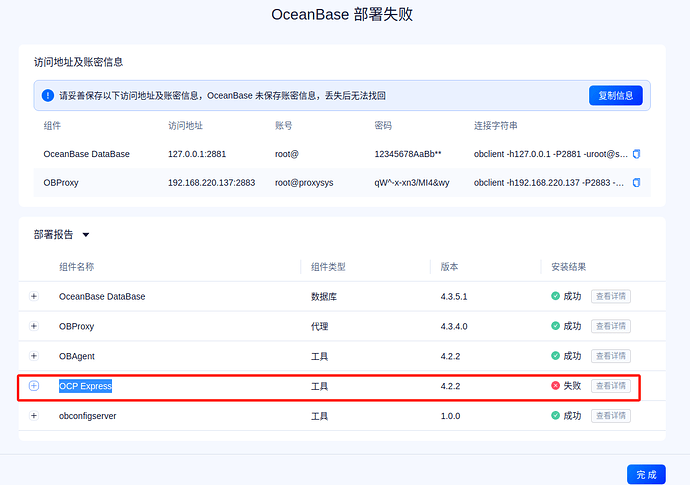Click version 1.0.0 cell

pyautogui.click(x=450, y=416)
